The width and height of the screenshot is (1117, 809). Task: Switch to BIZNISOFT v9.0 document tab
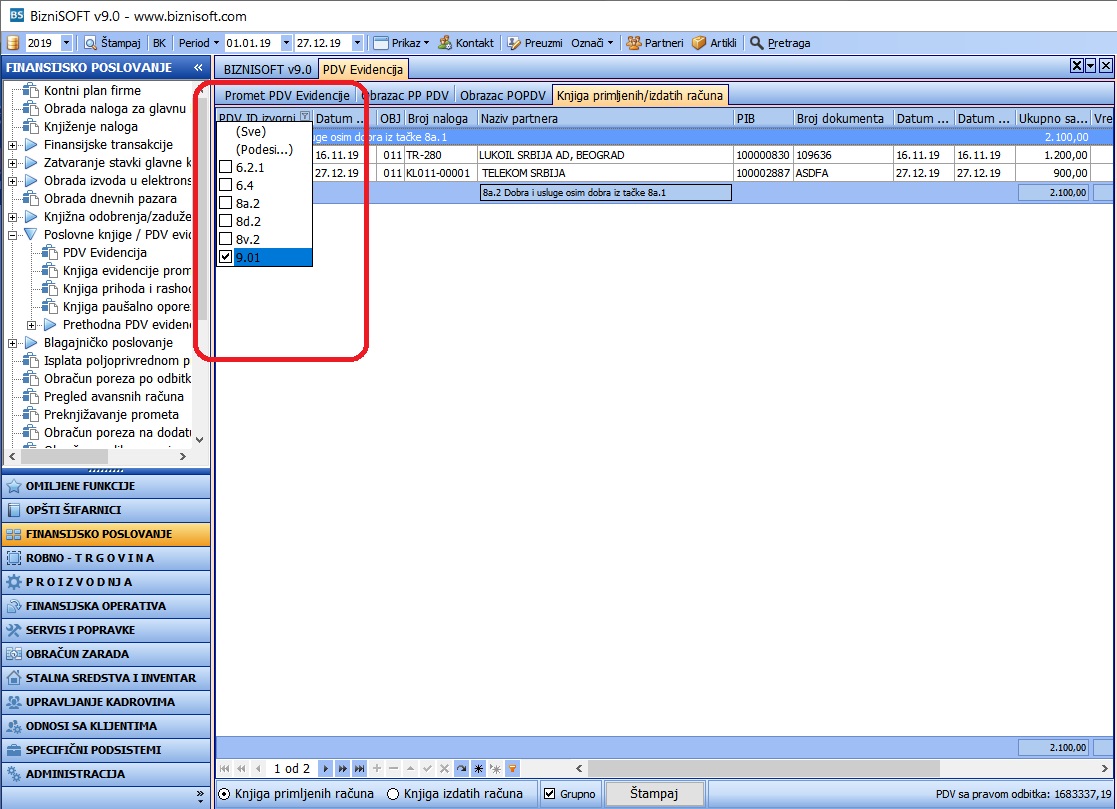coord(267,69)
